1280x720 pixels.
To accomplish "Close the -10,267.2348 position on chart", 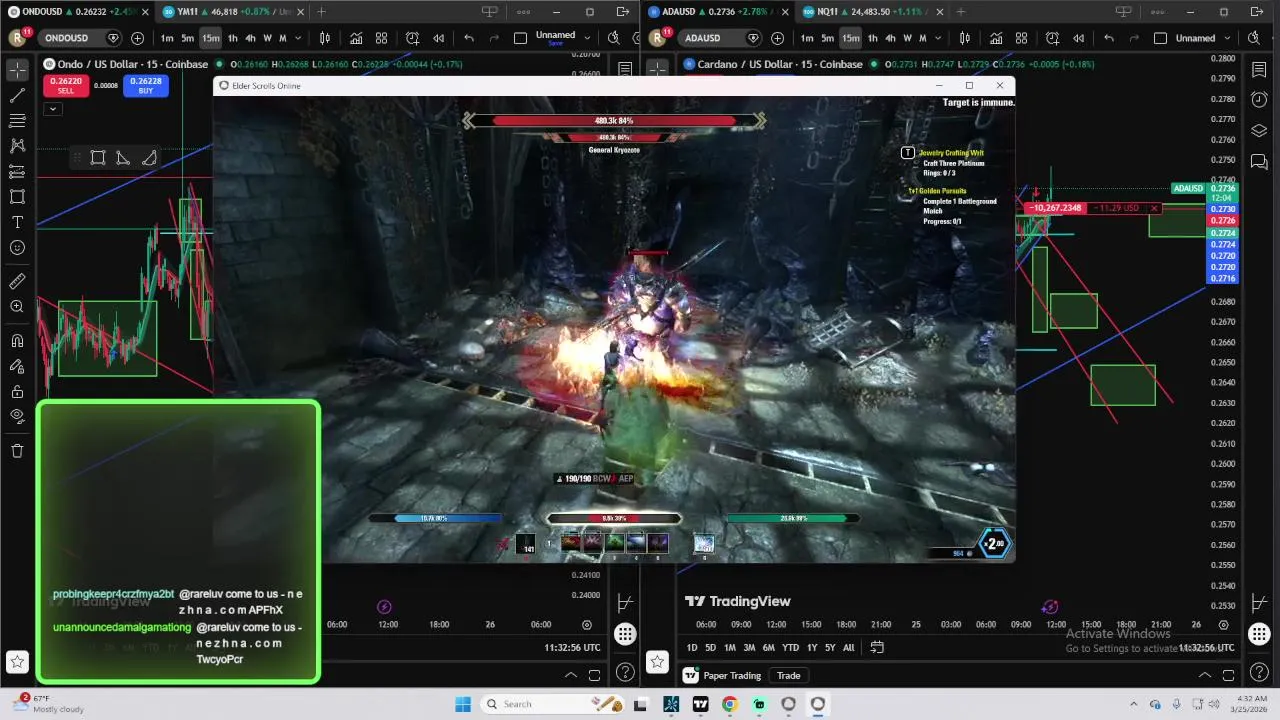I will coord(1154,208).
